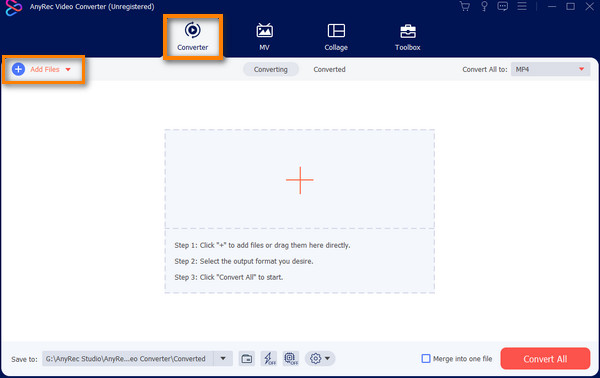This screenshot has height=378, width=600.
Task: Click 'Step 2: Select the output format' text
Action: [244, 261]
